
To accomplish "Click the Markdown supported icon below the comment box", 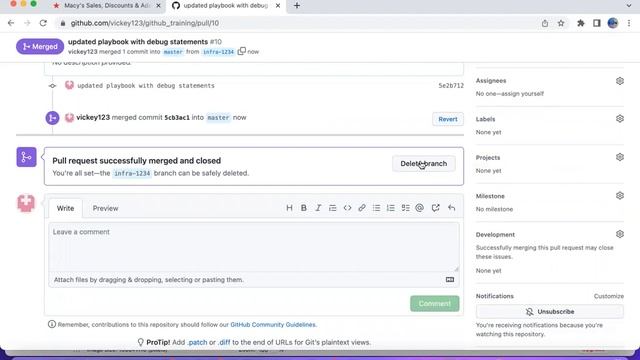I will point(450,280).
